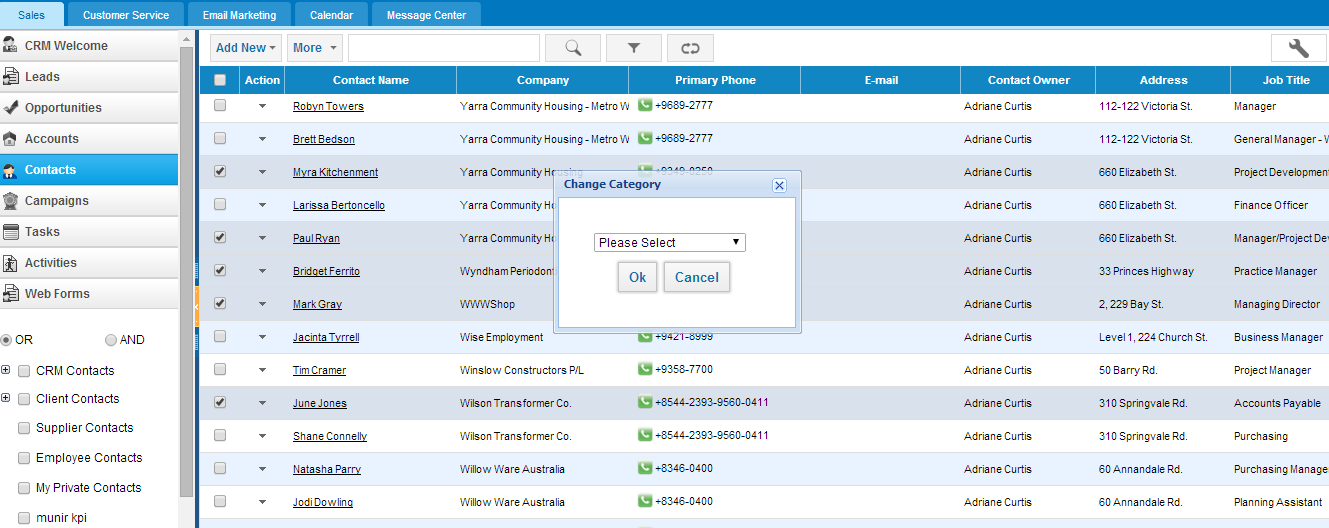
Task: Close the Change Category dialog
Action: pyautogui.click(x=780, y=185)
